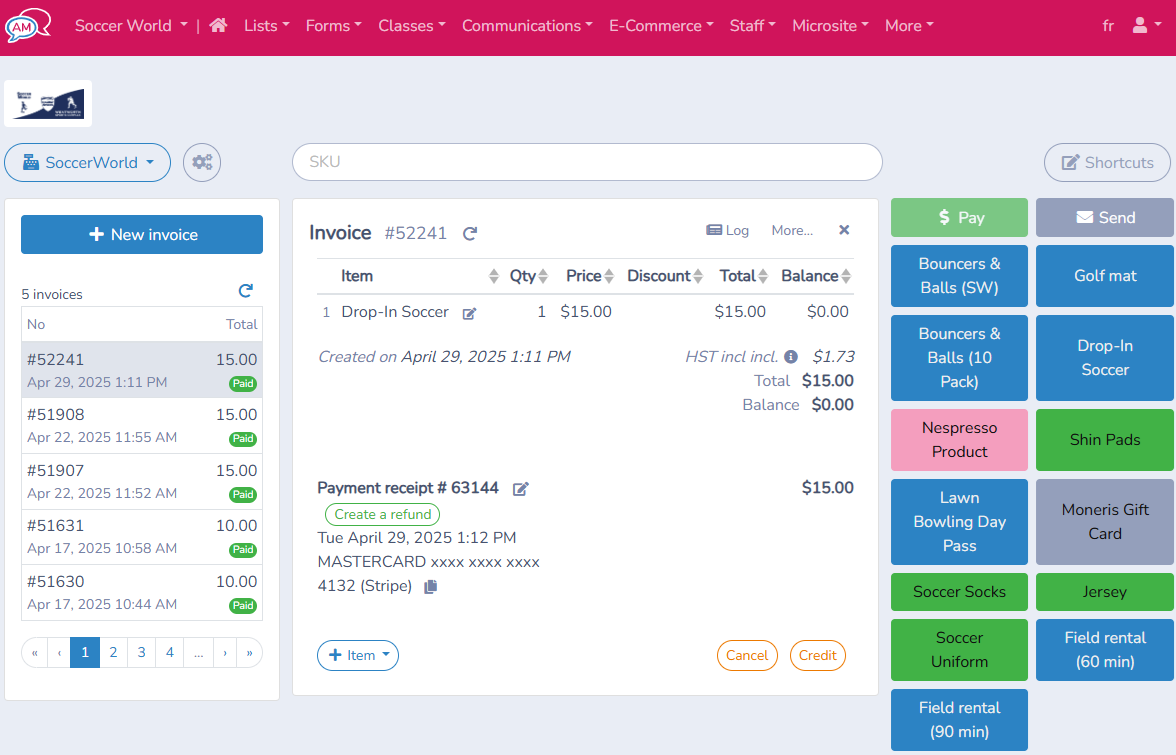Screen dimensions: 1176x755
Task: Open the invoice Log
Action: (728, 230)
